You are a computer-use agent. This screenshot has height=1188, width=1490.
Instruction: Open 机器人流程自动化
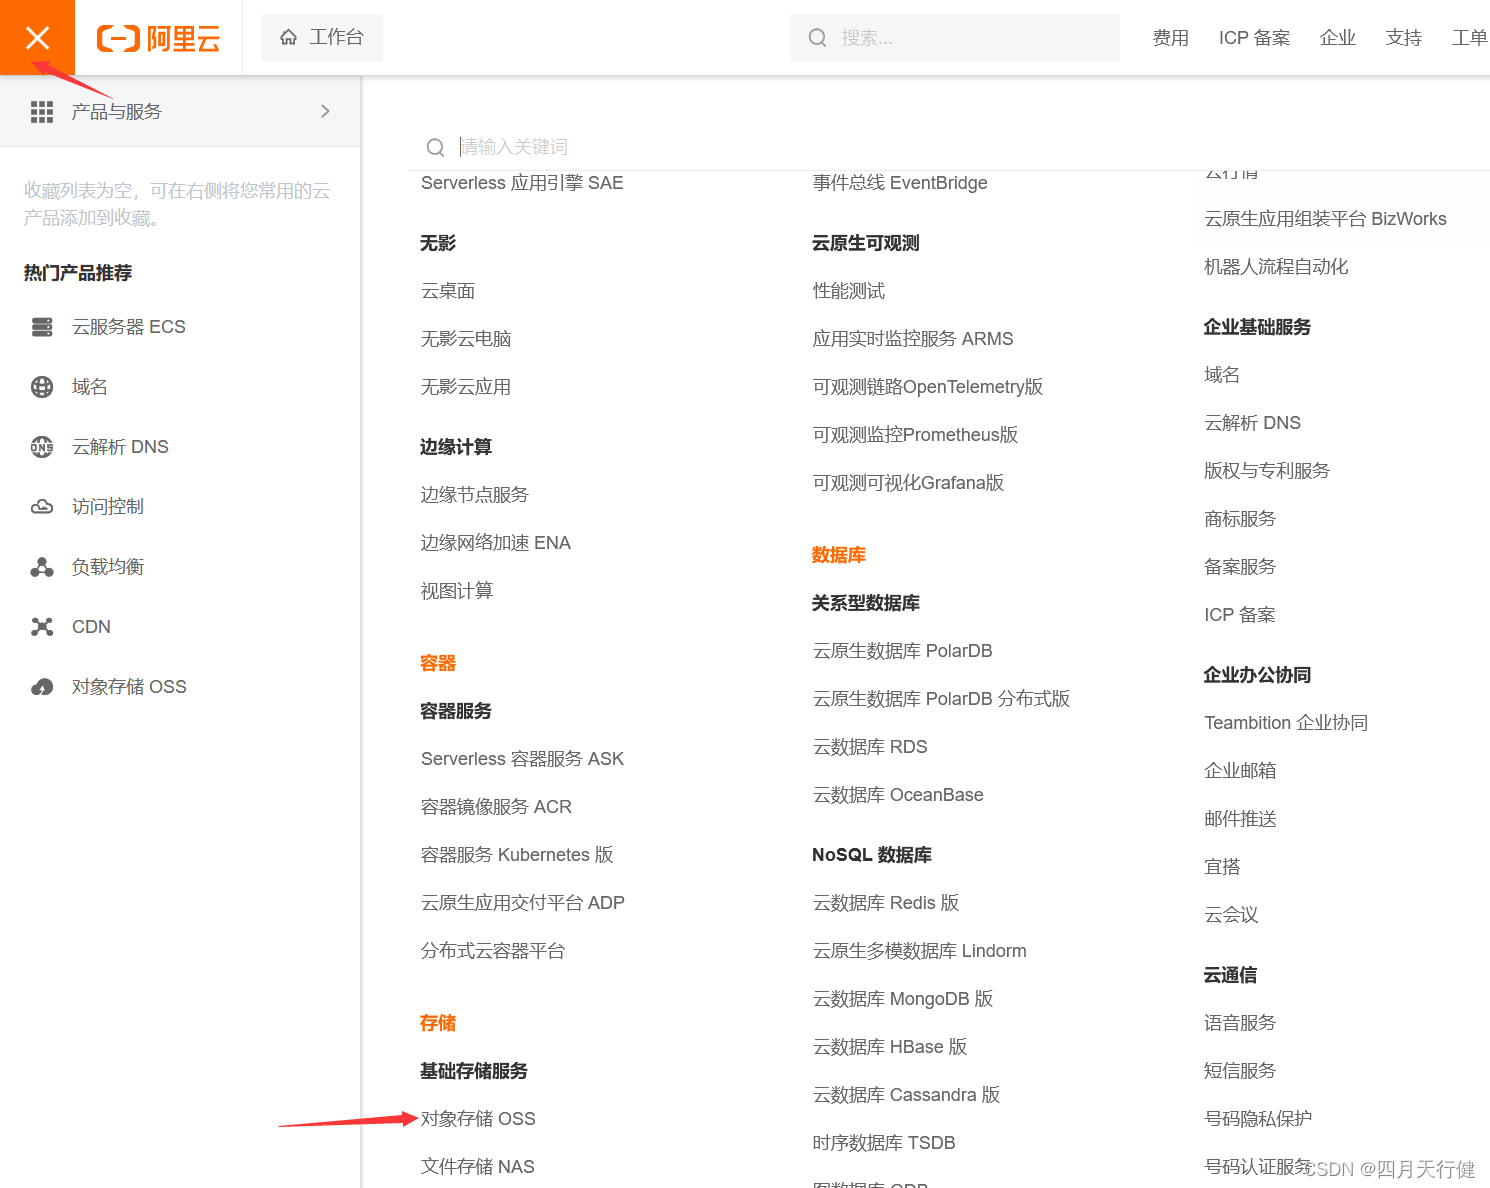[1276, 267]
